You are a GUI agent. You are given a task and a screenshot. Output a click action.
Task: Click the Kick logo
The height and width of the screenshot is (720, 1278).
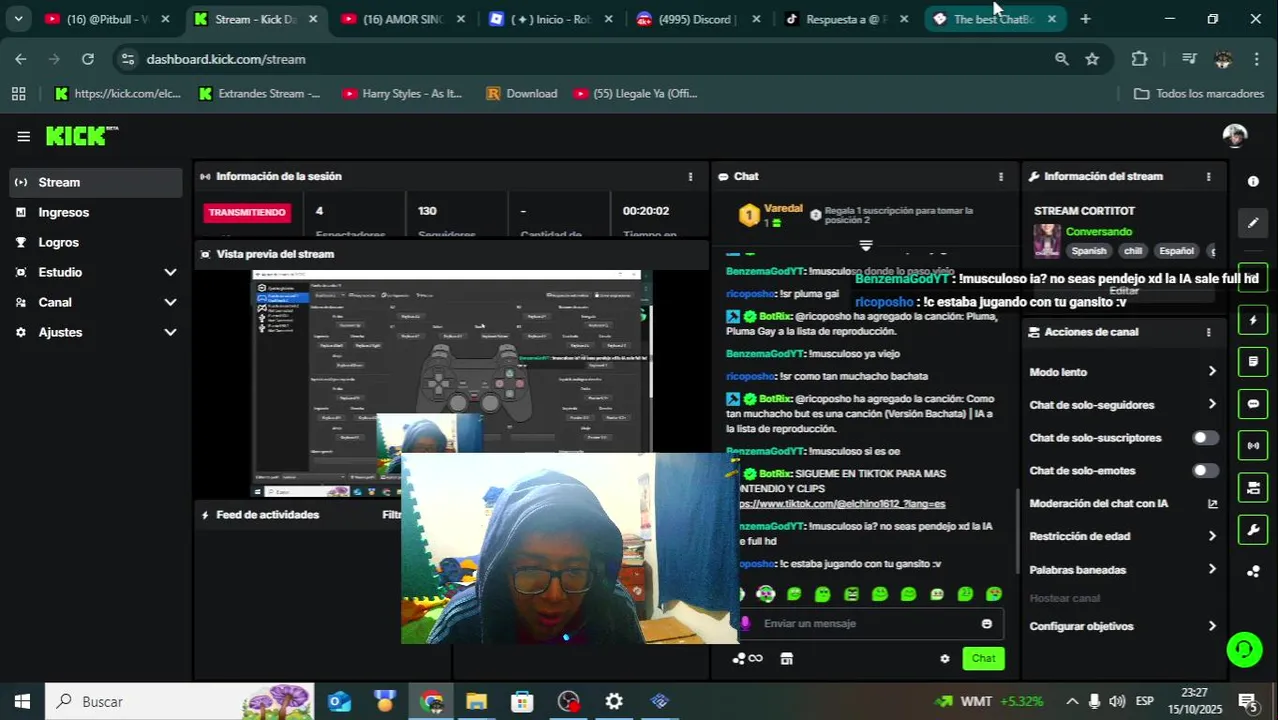pyautogui.click(x=81, y=136)
